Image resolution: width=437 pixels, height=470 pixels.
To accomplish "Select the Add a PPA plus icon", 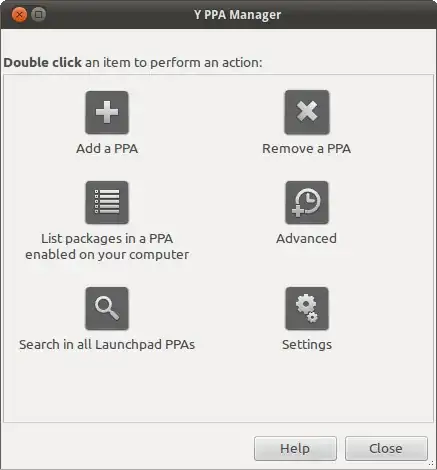I will tap(107, 113).
